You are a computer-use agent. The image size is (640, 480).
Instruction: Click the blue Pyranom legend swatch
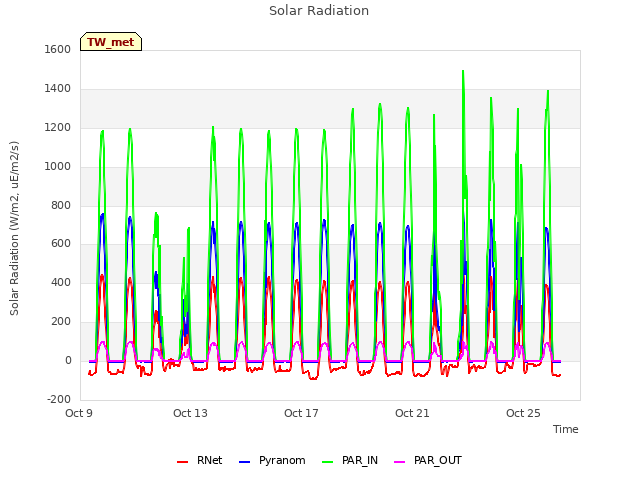pos(244,462)
